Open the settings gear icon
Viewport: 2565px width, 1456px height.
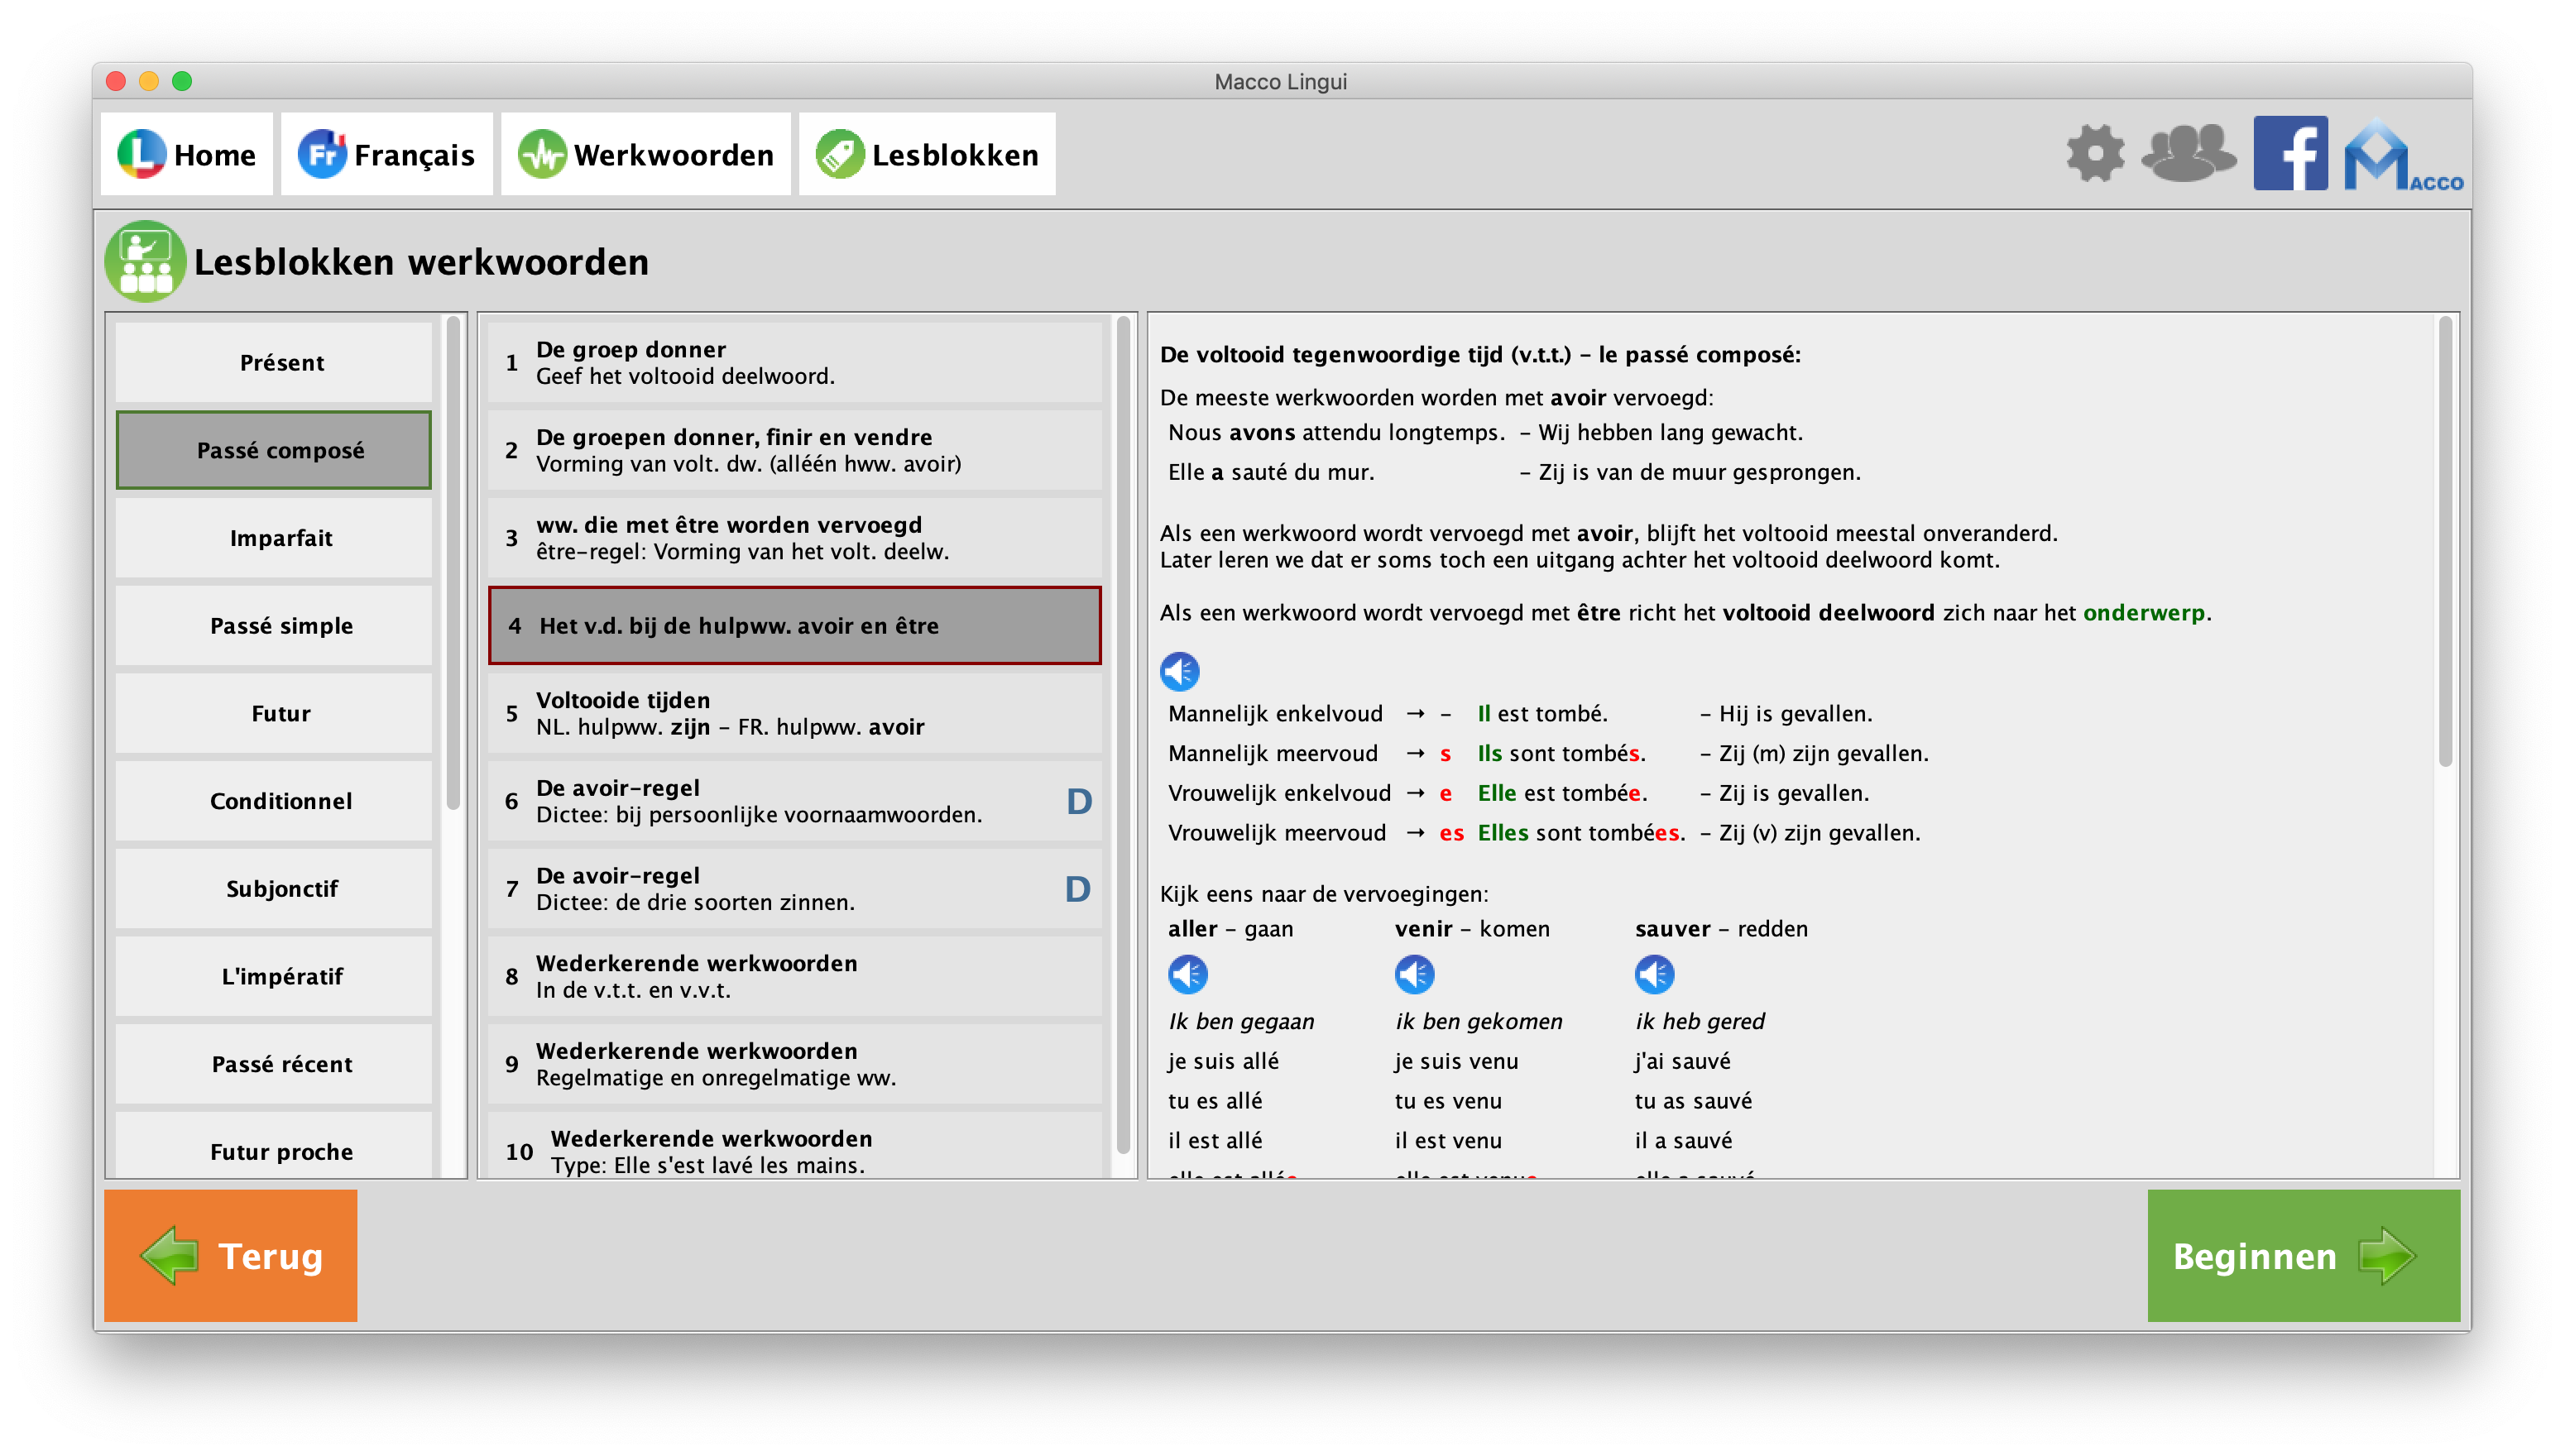pos(2095,153)
